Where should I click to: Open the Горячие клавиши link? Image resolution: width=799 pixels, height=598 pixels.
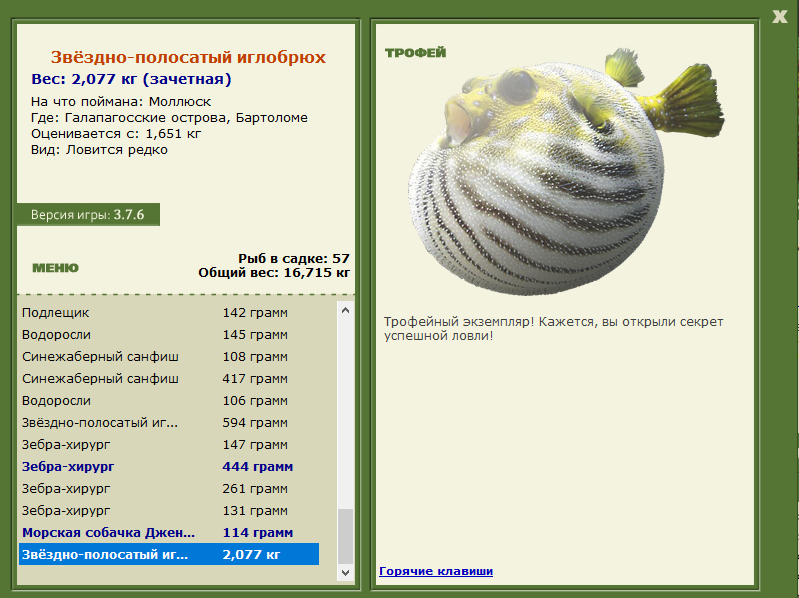pos(436,571)
